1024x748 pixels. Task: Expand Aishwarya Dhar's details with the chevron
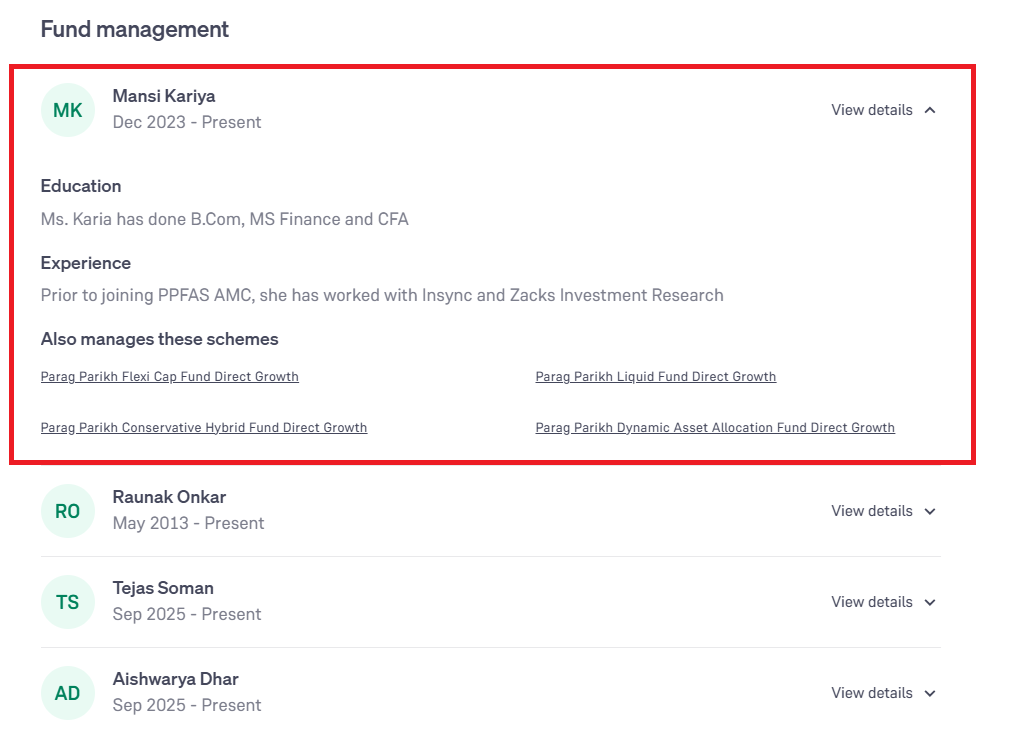click(x=930, y=692)
